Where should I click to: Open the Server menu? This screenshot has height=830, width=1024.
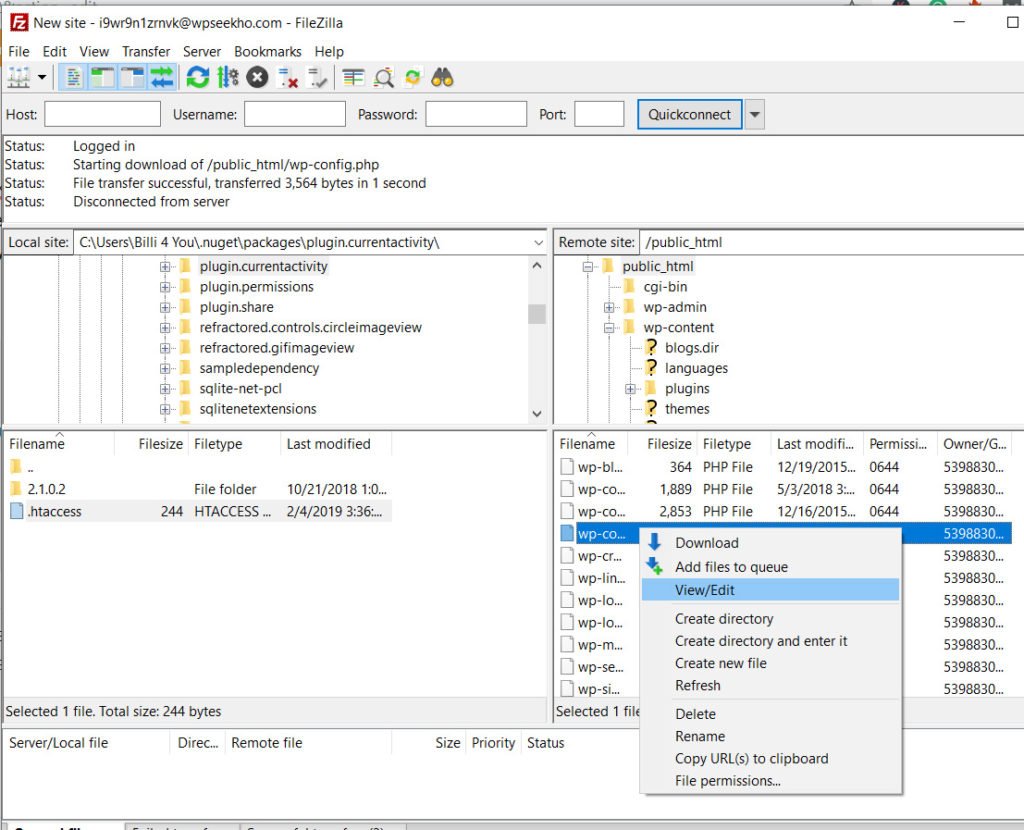(x=202, y=52)
